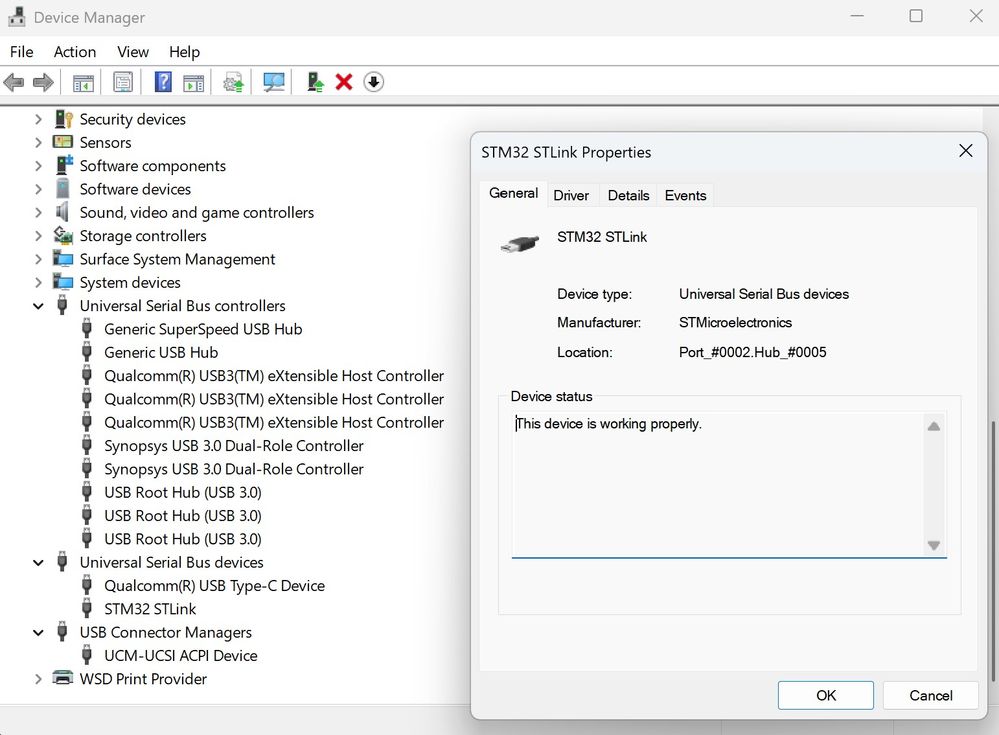Click the Storage controllers category icon
The height and width of the screenshot is (735, 999).
coord(63,236)
